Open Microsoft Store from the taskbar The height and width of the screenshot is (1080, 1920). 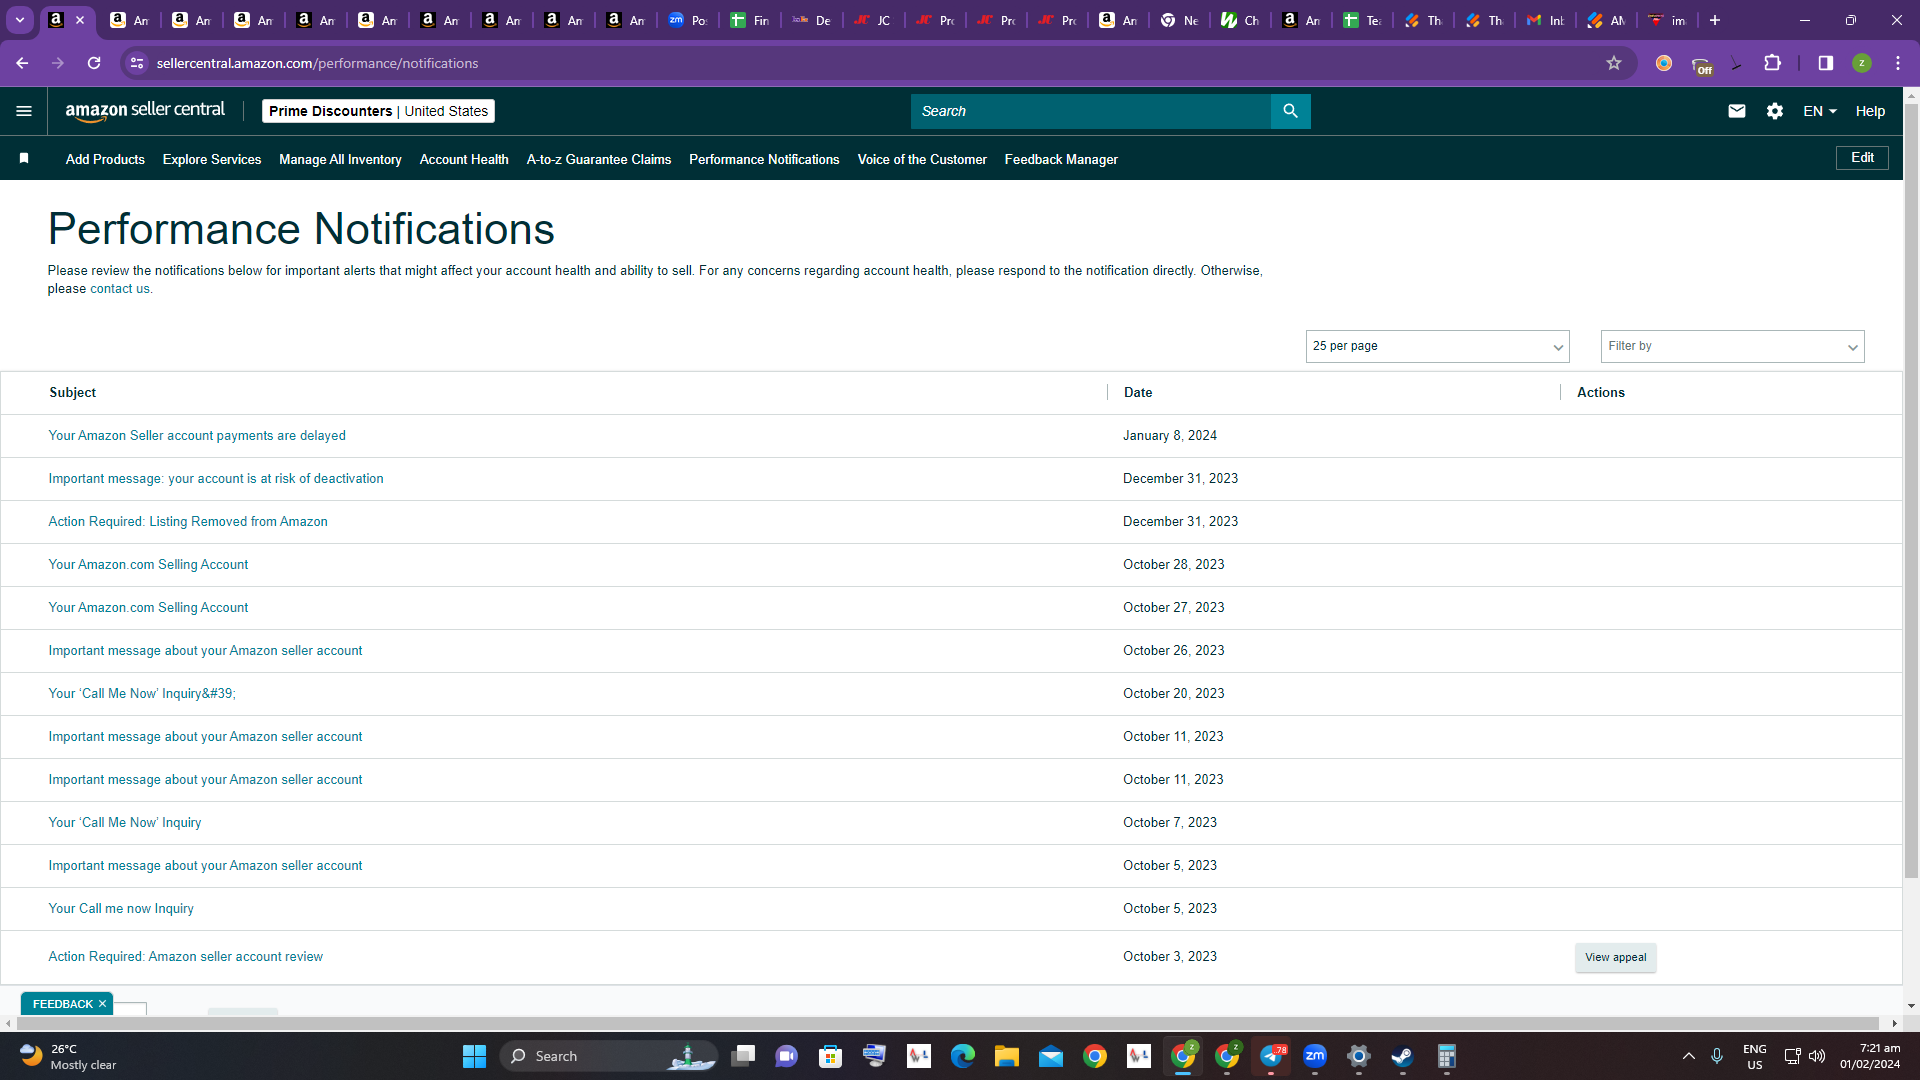click(831, 1056)
